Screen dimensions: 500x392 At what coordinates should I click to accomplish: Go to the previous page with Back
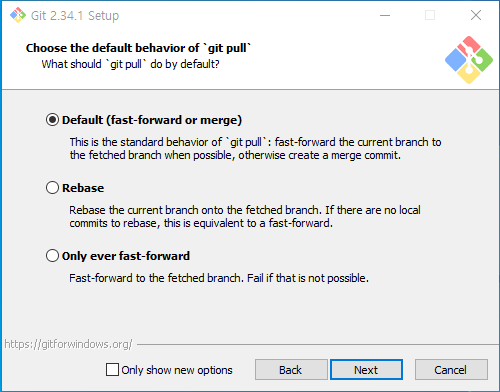291,370
